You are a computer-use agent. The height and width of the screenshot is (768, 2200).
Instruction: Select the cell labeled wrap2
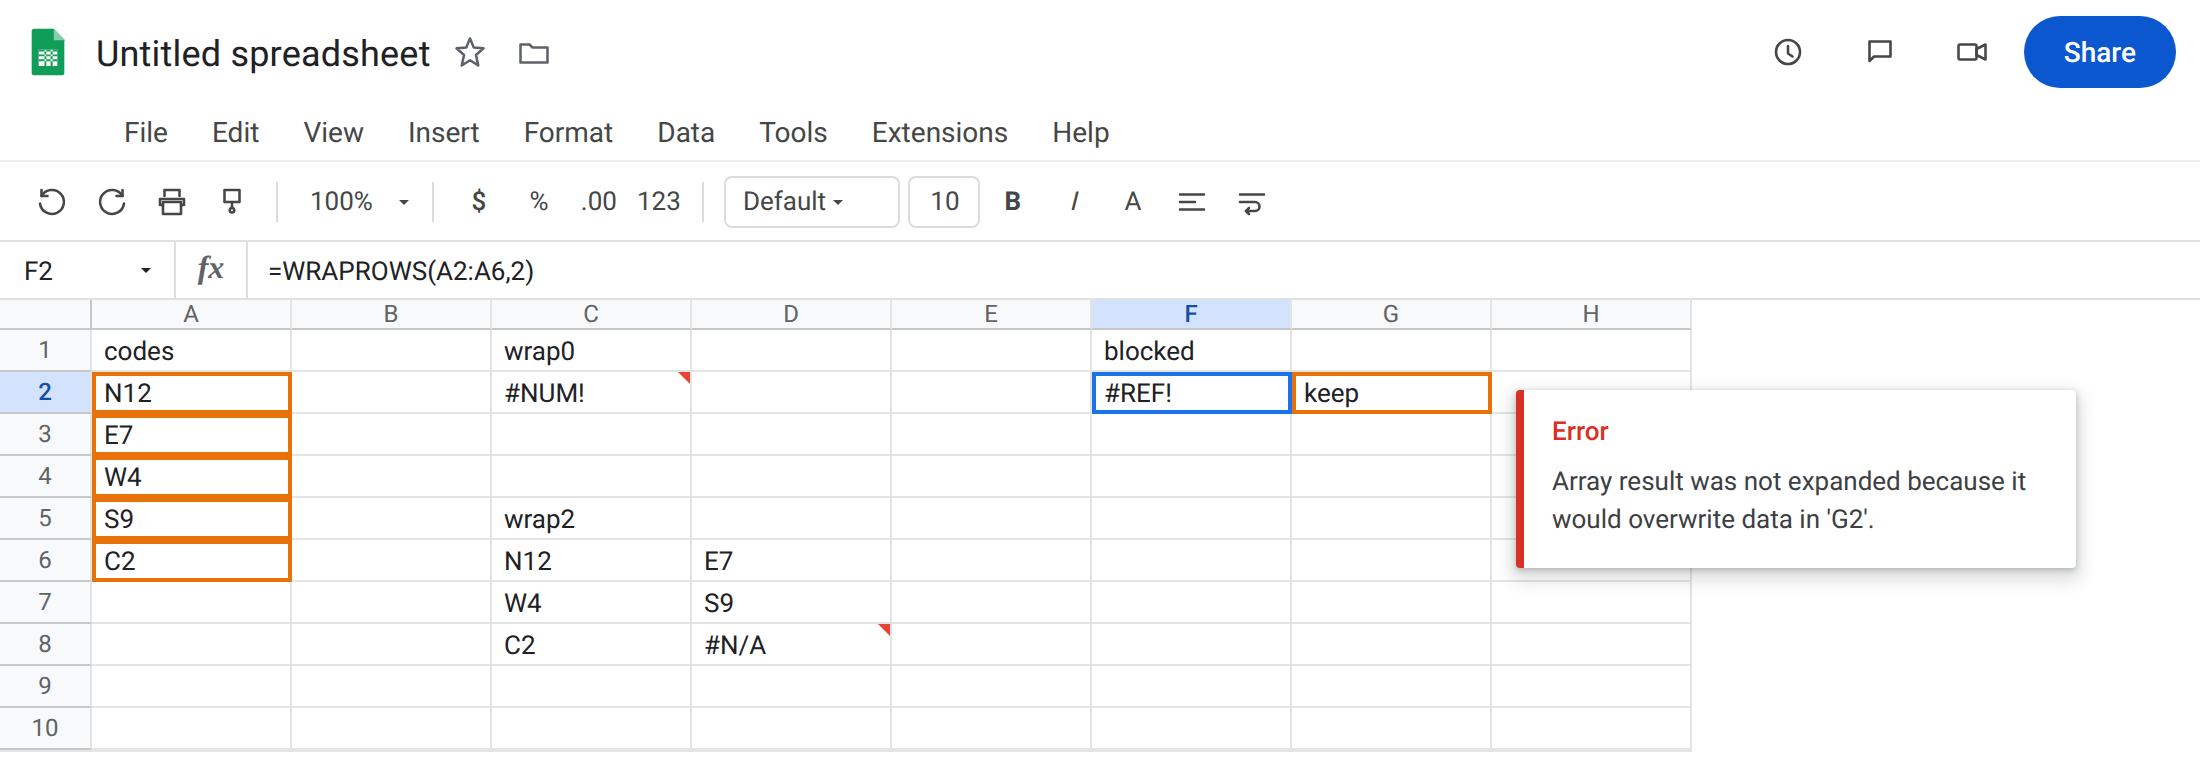click(591, 518)
